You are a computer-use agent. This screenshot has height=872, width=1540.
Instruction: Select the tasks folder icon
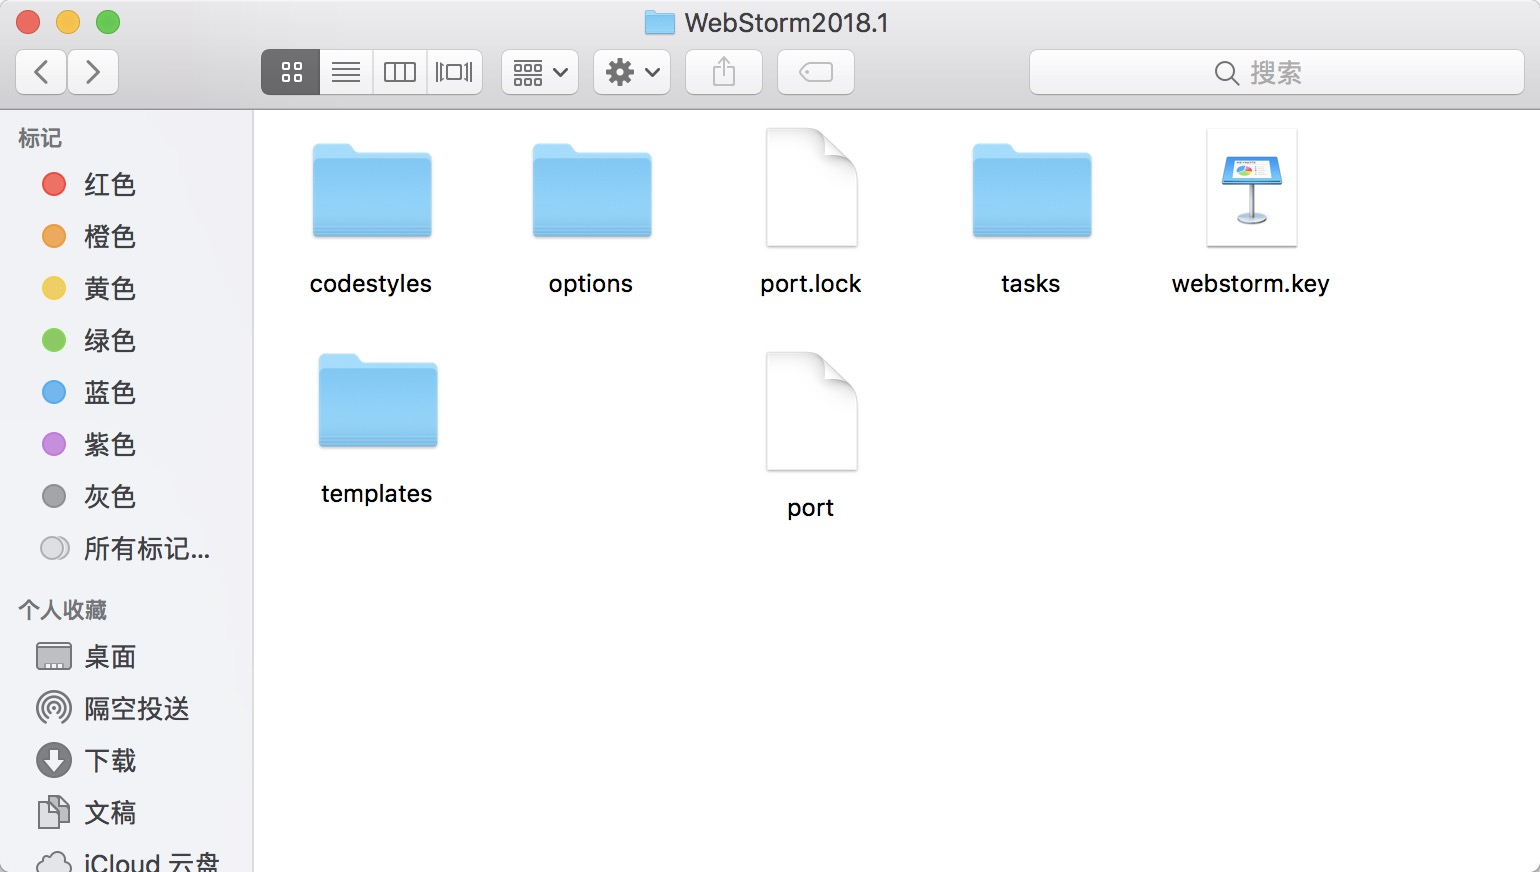pos(1032,190)
